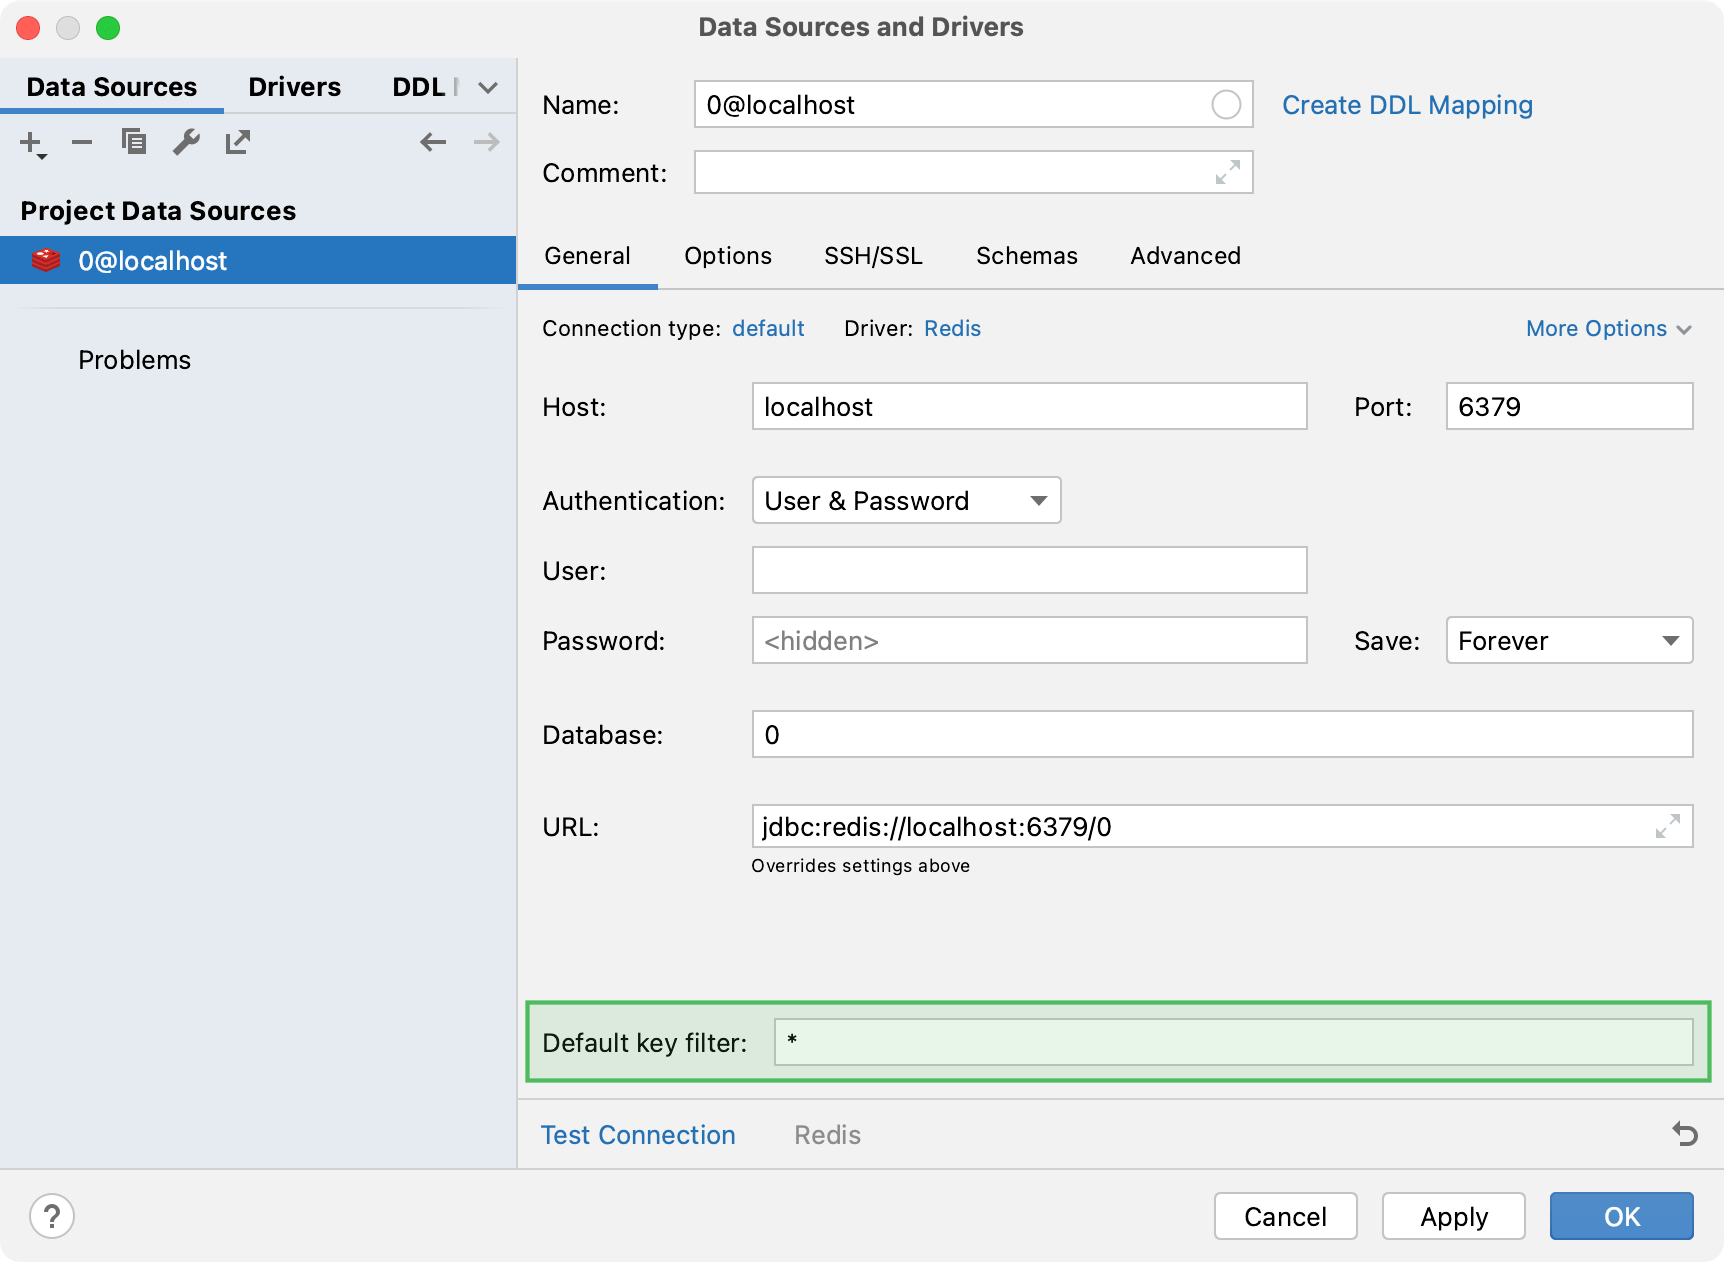The image size is (1724, 1262).
Task: Switch to the Schemas tab
Action: coord(1026,256)
